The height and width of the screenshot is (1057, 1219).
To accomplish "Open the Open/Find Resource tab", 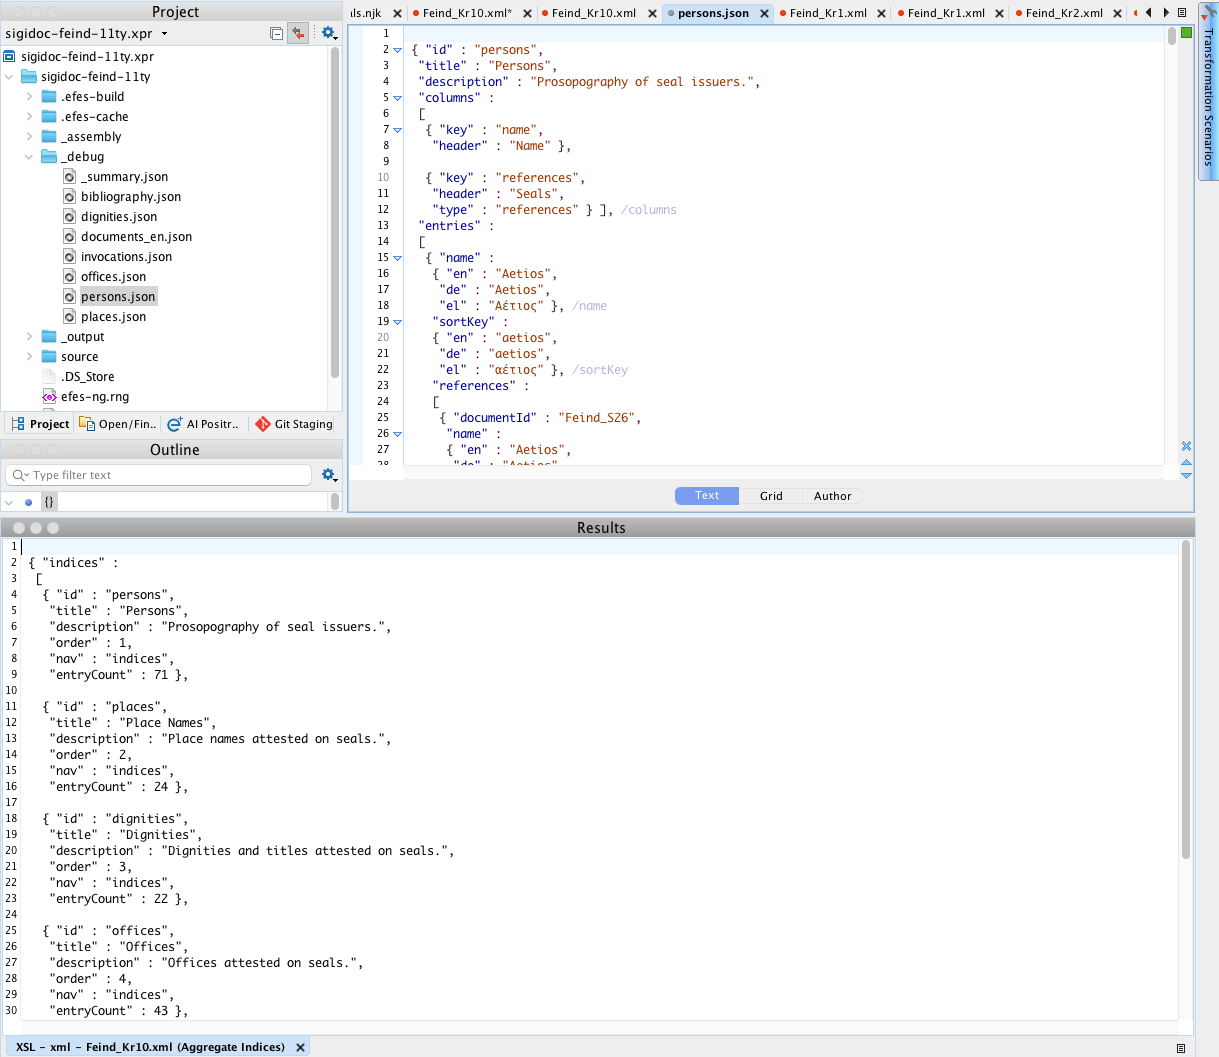I will 118,424.
